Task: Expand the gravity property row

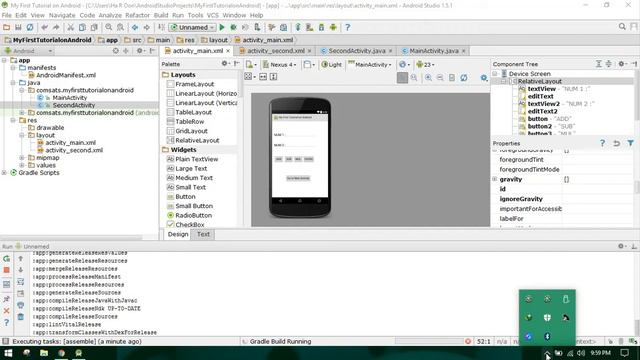Action: coord(495,179)
